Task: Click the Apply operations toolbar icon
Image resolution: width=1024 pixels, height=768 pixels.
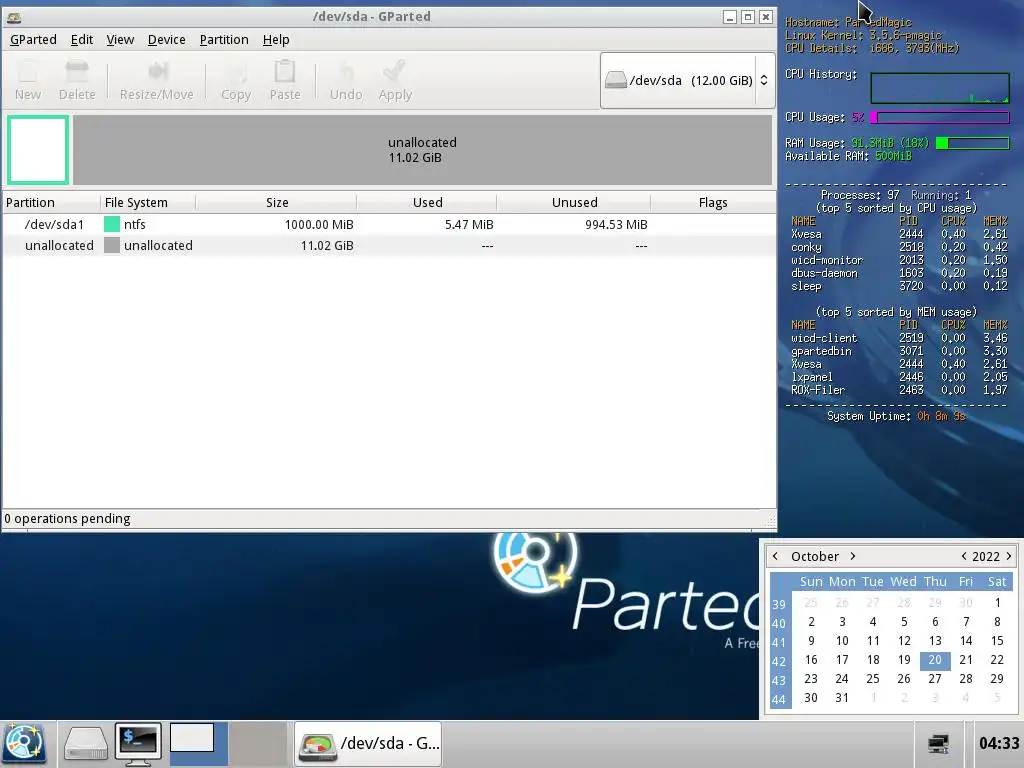Action: (395, 80)
